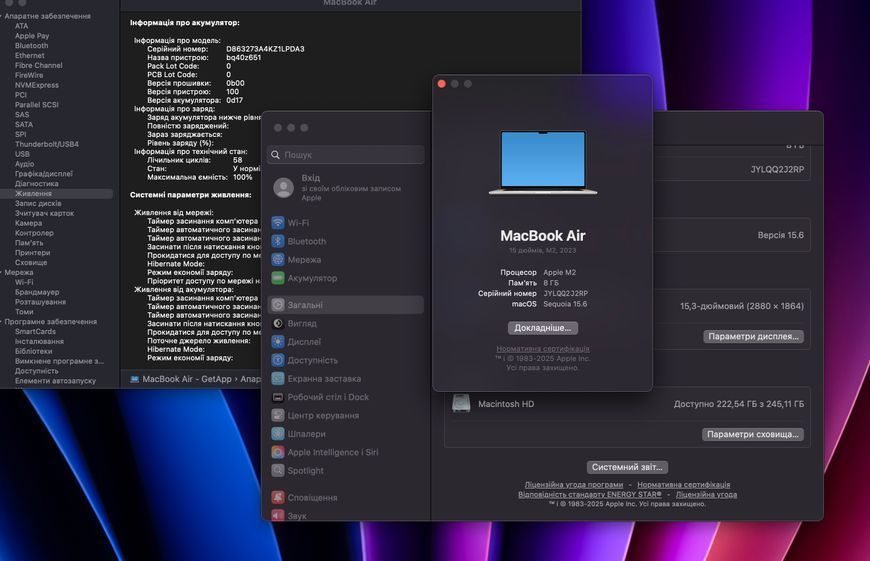The height and width of the screenshot is (561, 870).
Task: Select NVMExpress in hardware list
Action: 37,85
